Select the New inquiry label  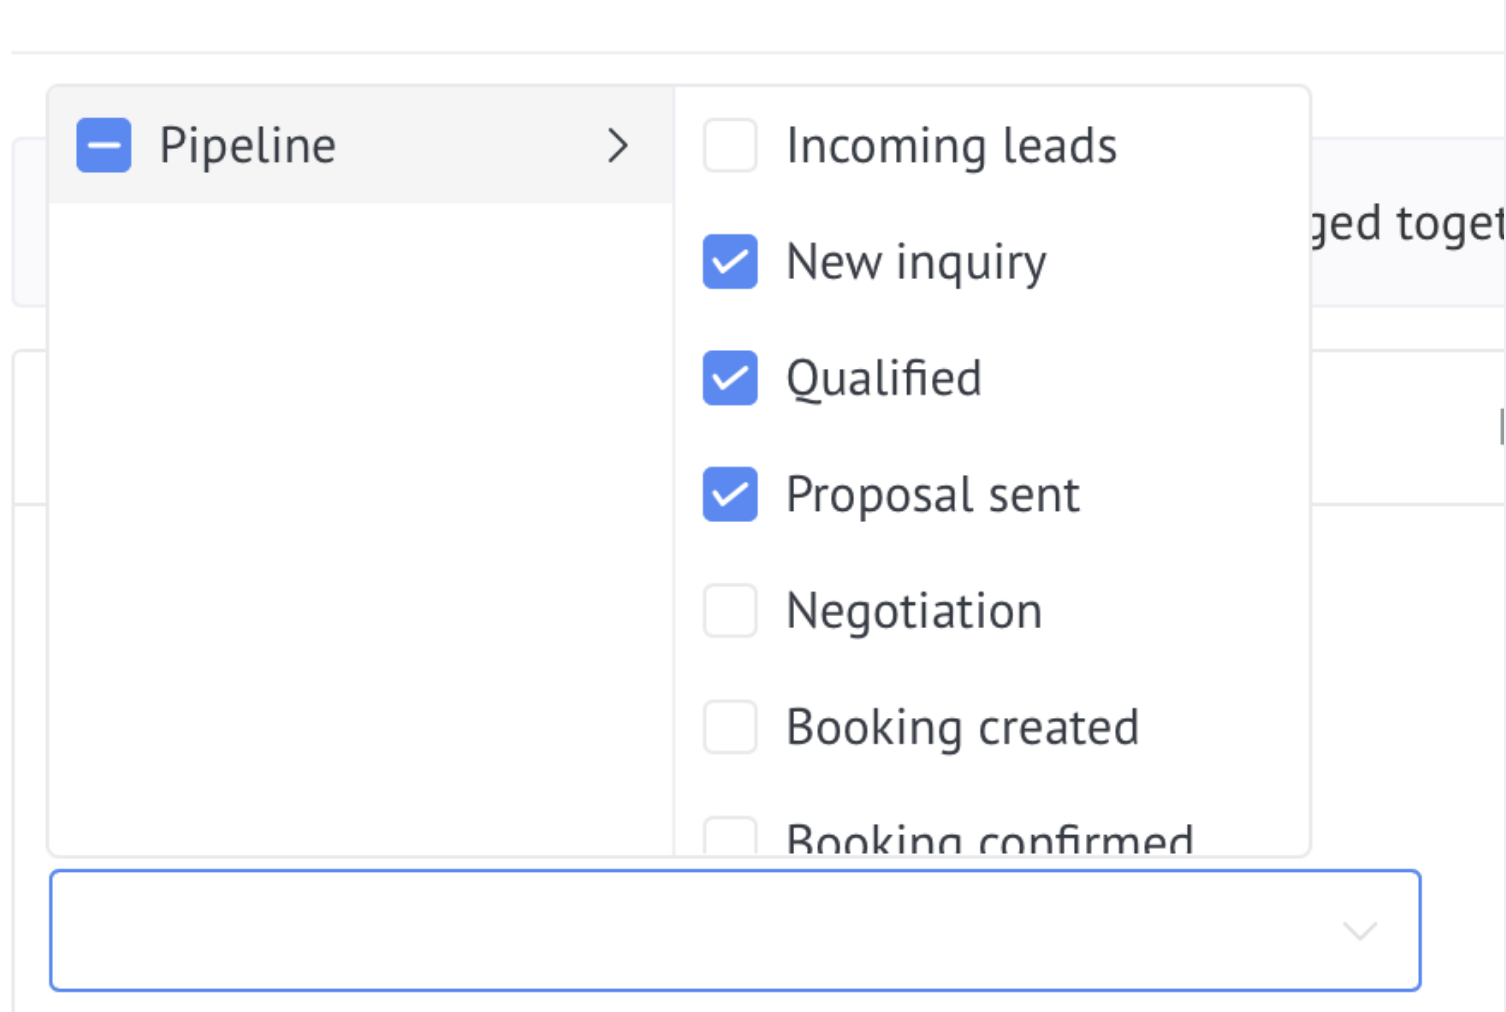point(916,263)
